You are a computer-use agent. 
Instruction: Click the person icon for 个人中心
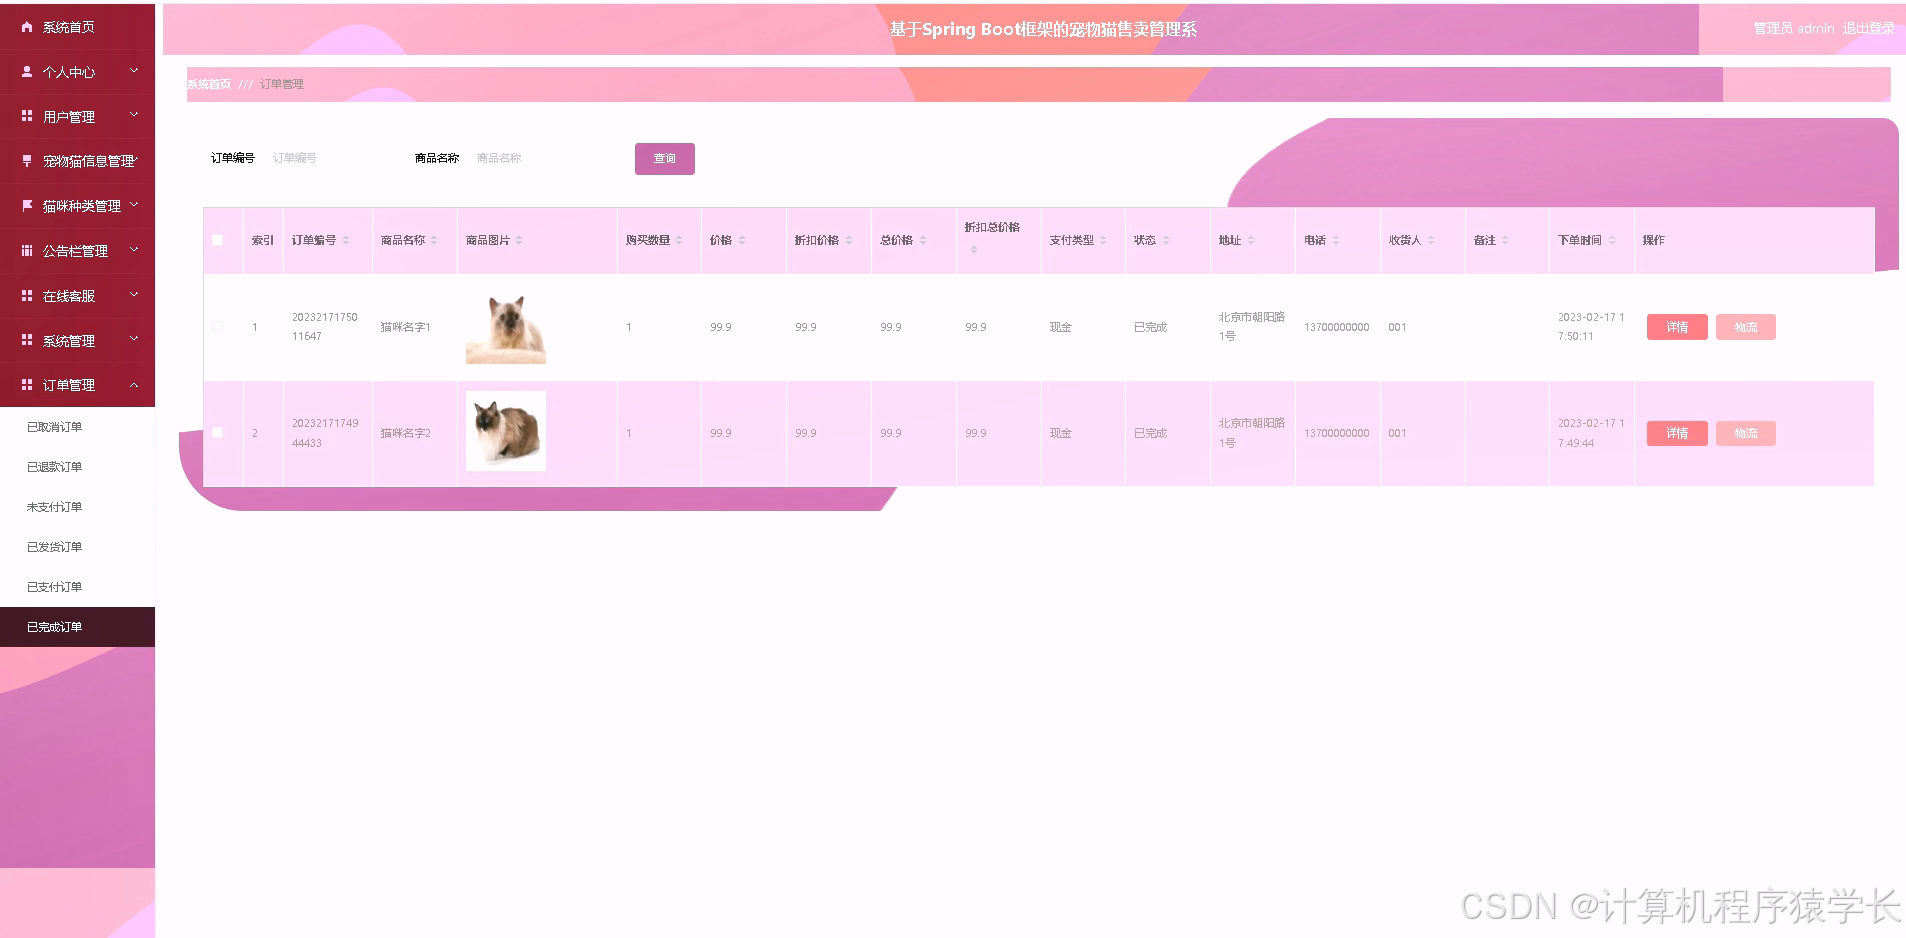coord(27,72)
